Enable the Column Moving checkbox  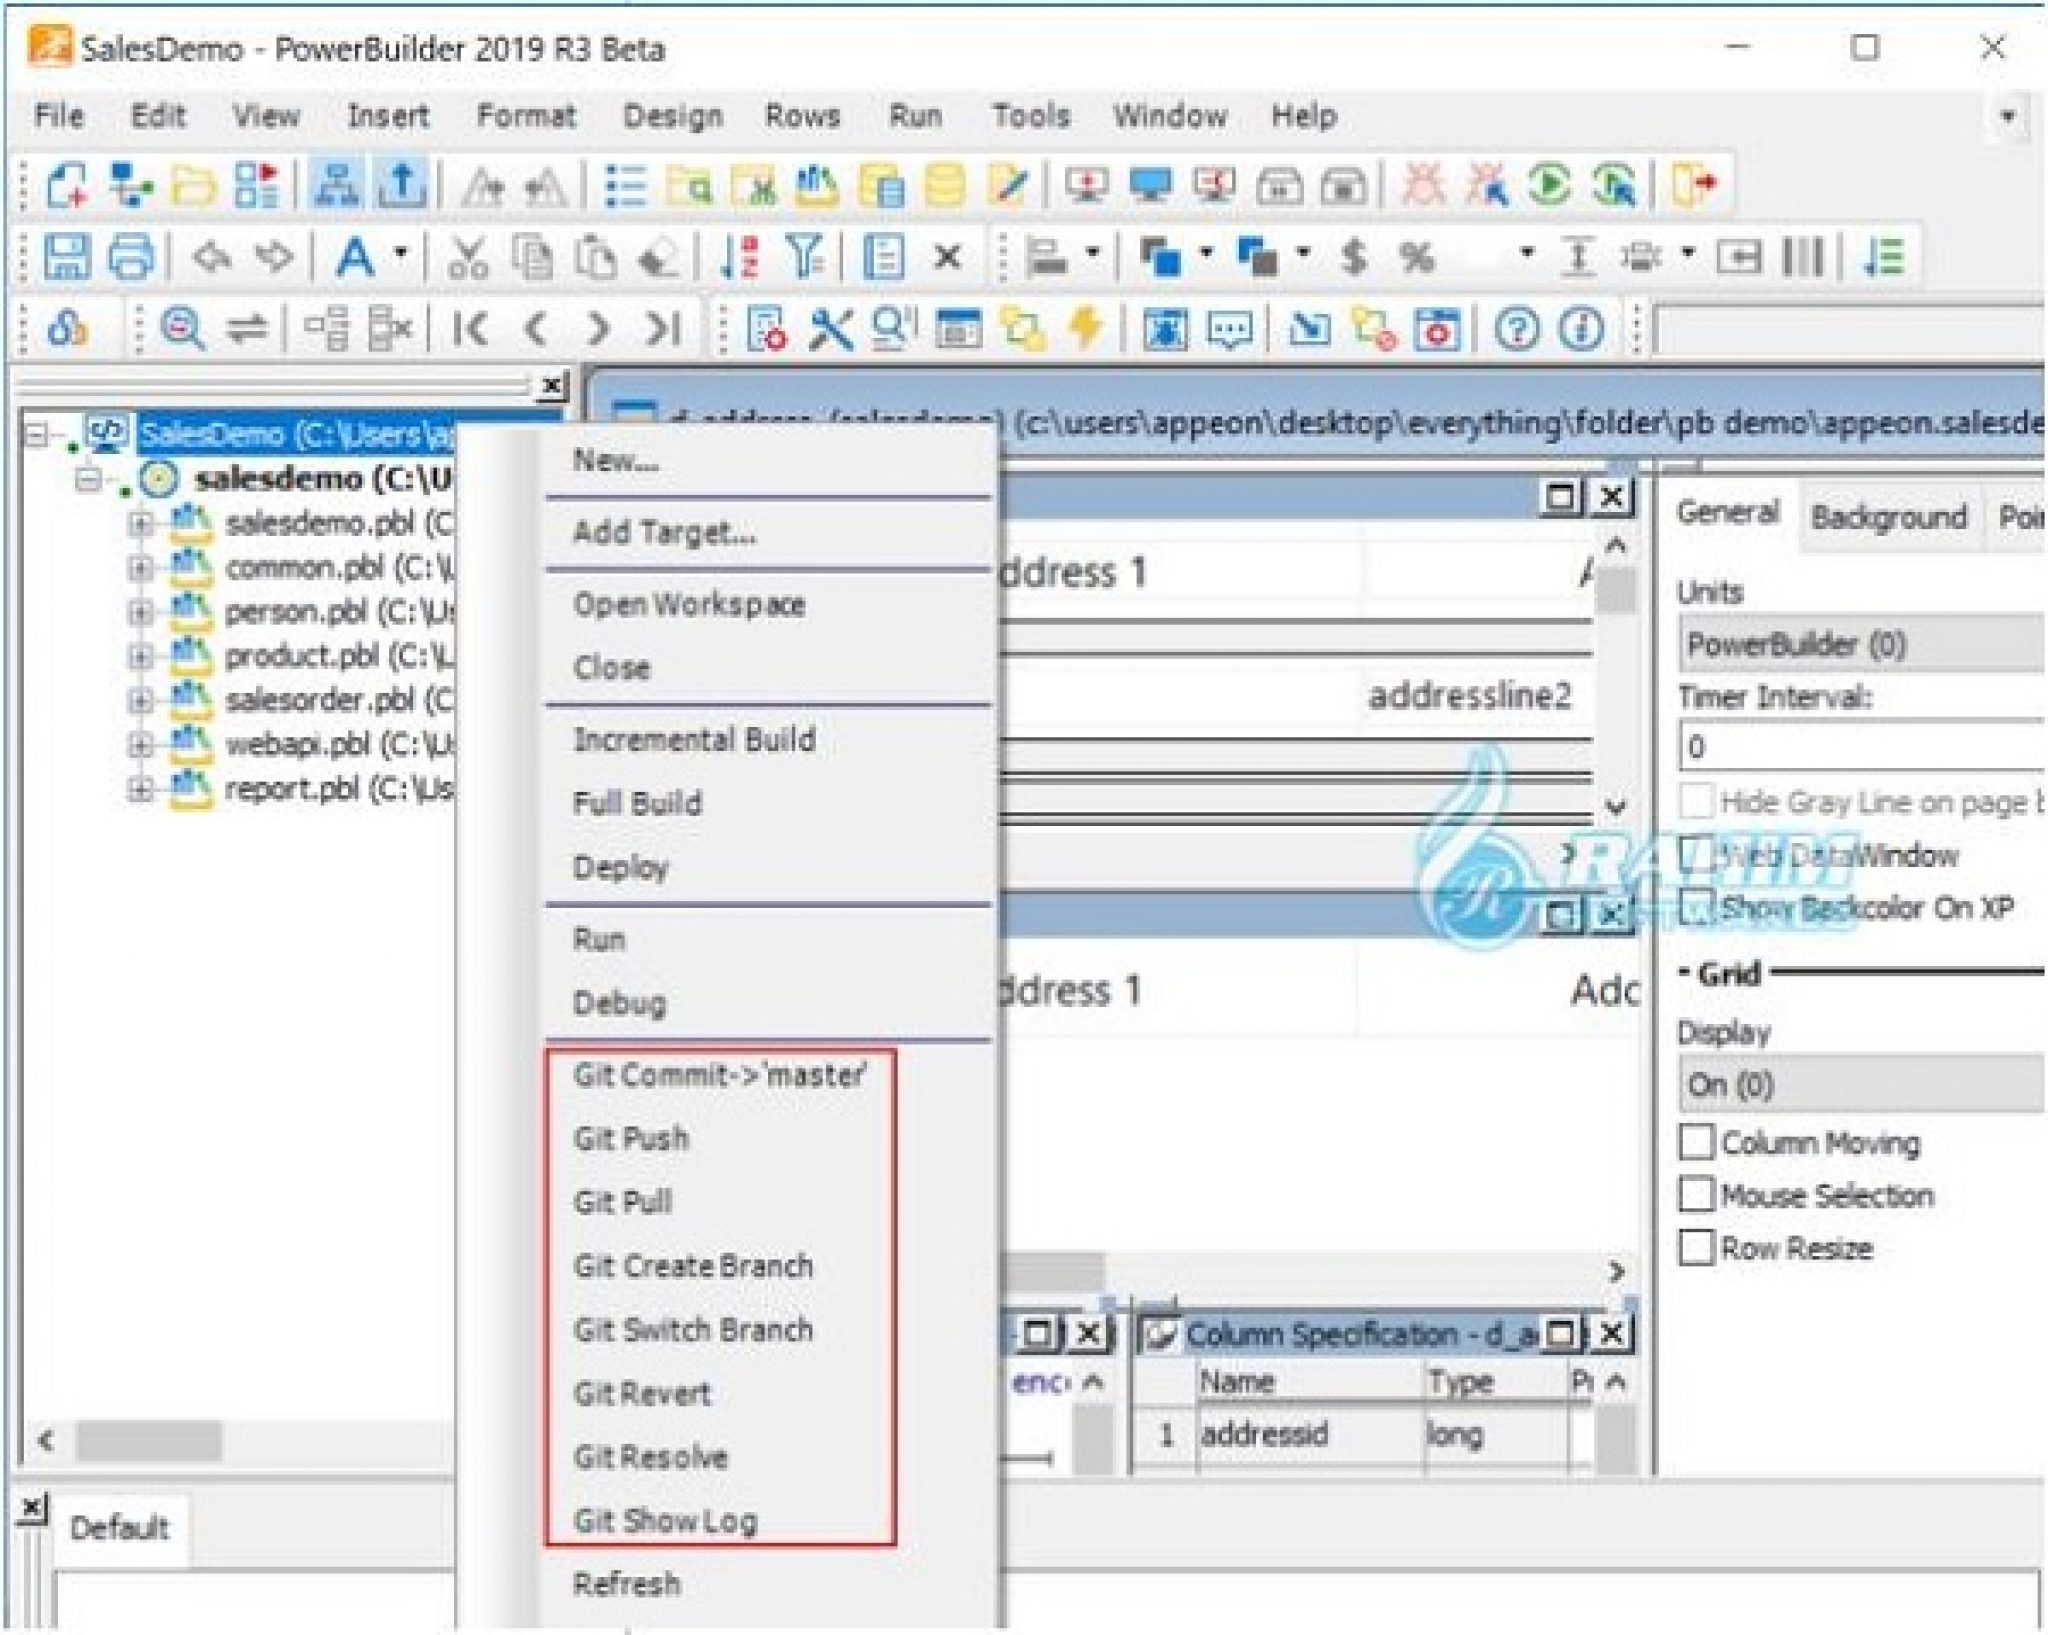point(1696,1142)
